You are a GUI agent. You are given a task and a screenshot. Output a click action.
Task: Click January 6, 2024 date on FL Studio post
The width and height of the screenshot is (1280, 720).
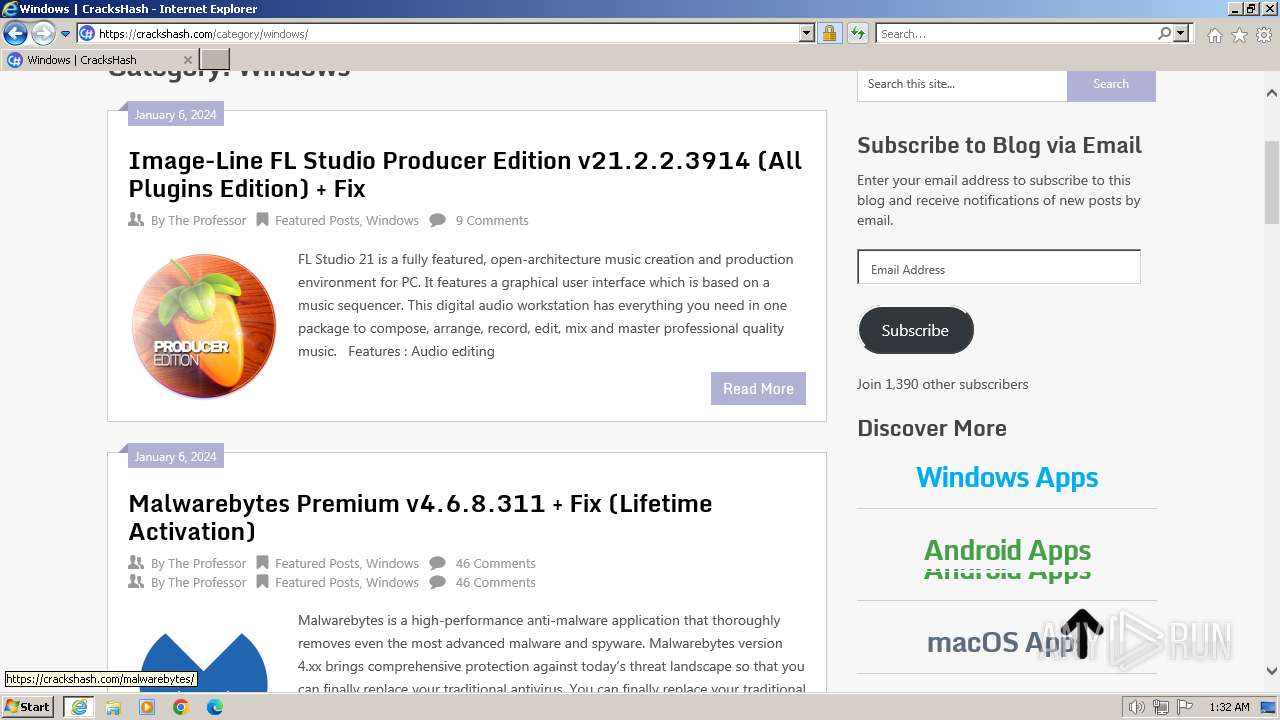click(175, 115)
